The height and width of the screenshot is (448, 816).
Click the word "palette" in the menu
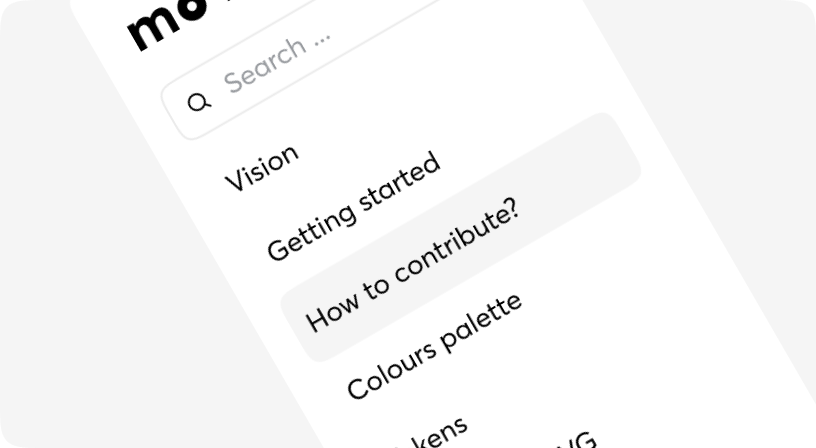481,323
